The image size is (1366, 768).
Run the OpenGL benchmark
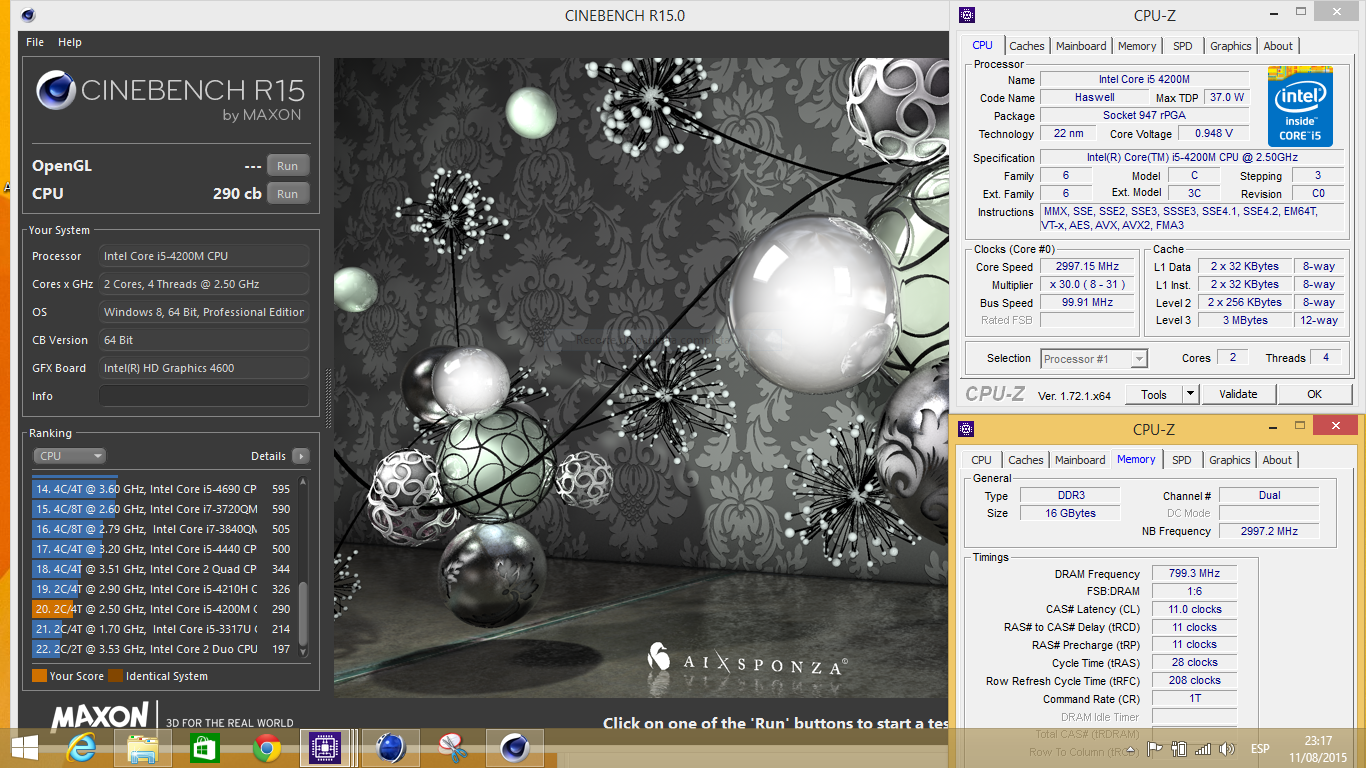[x=288, y=166]
